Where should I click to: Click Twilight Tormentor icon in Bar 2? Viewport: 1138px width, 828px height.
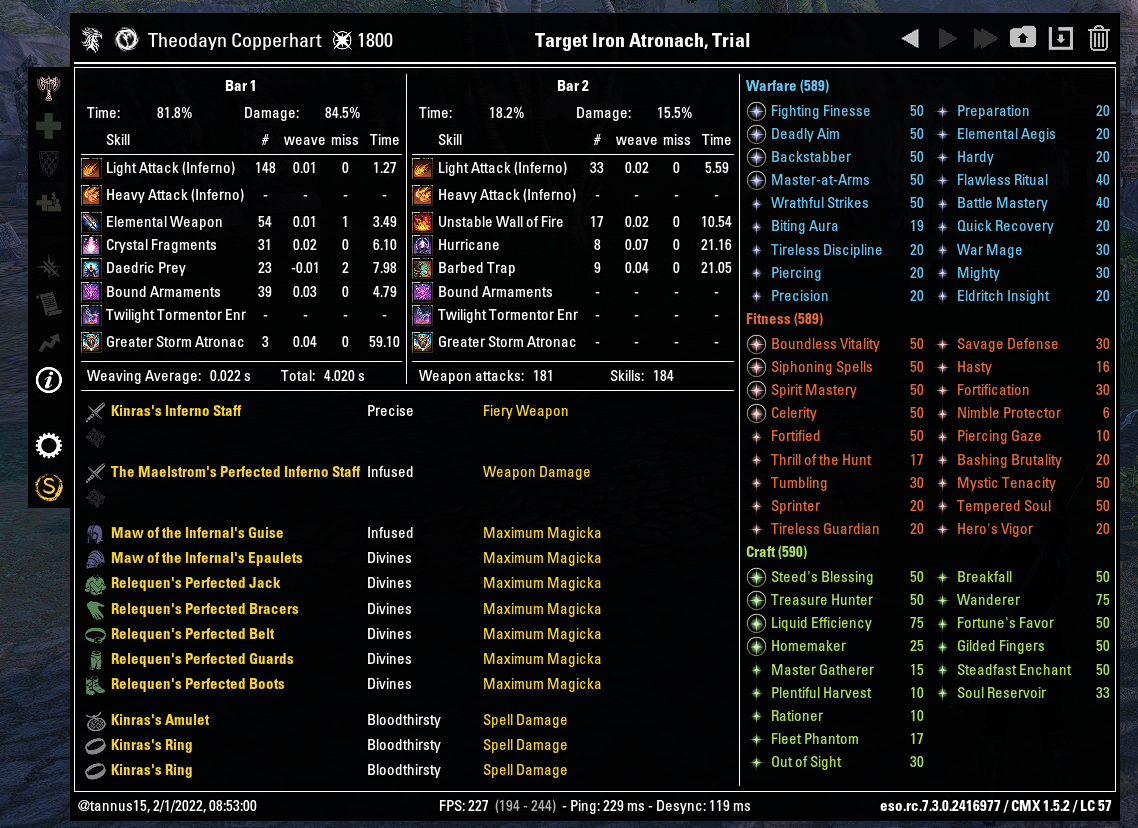pyautogui.click(x=422, y=315)
